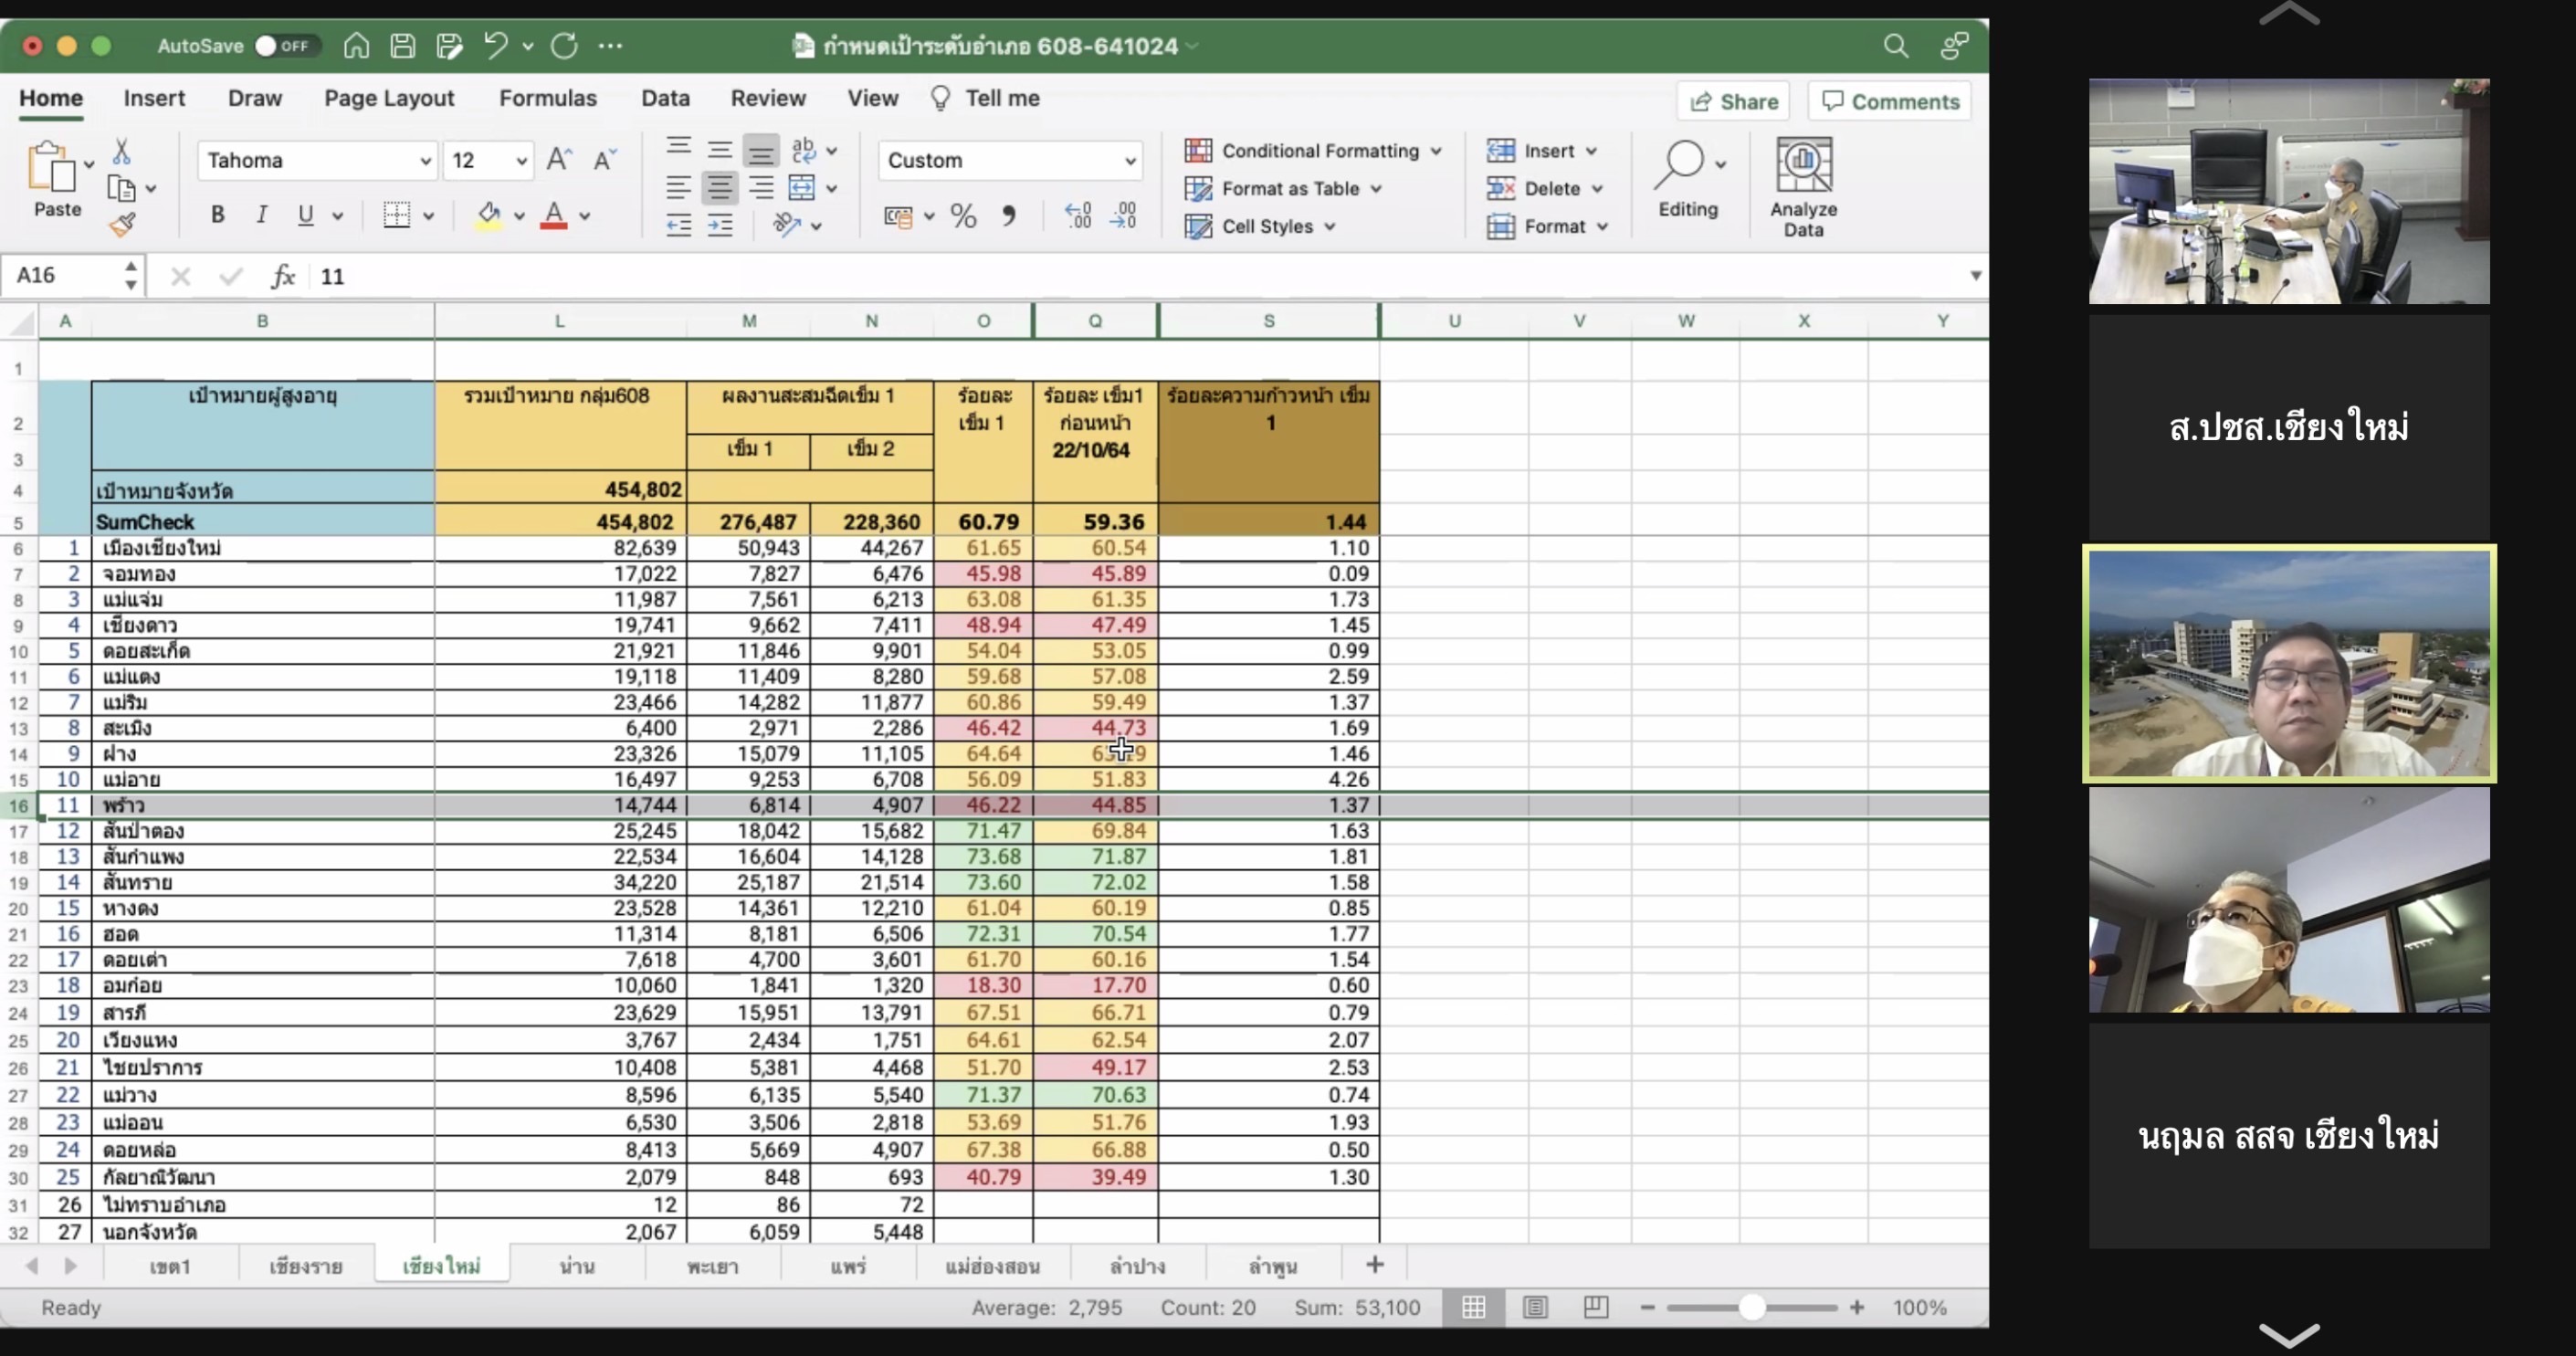The image size is (2576, 1356).
Task: Click the Increase Indent icon
Action: (x=720, y=225)
